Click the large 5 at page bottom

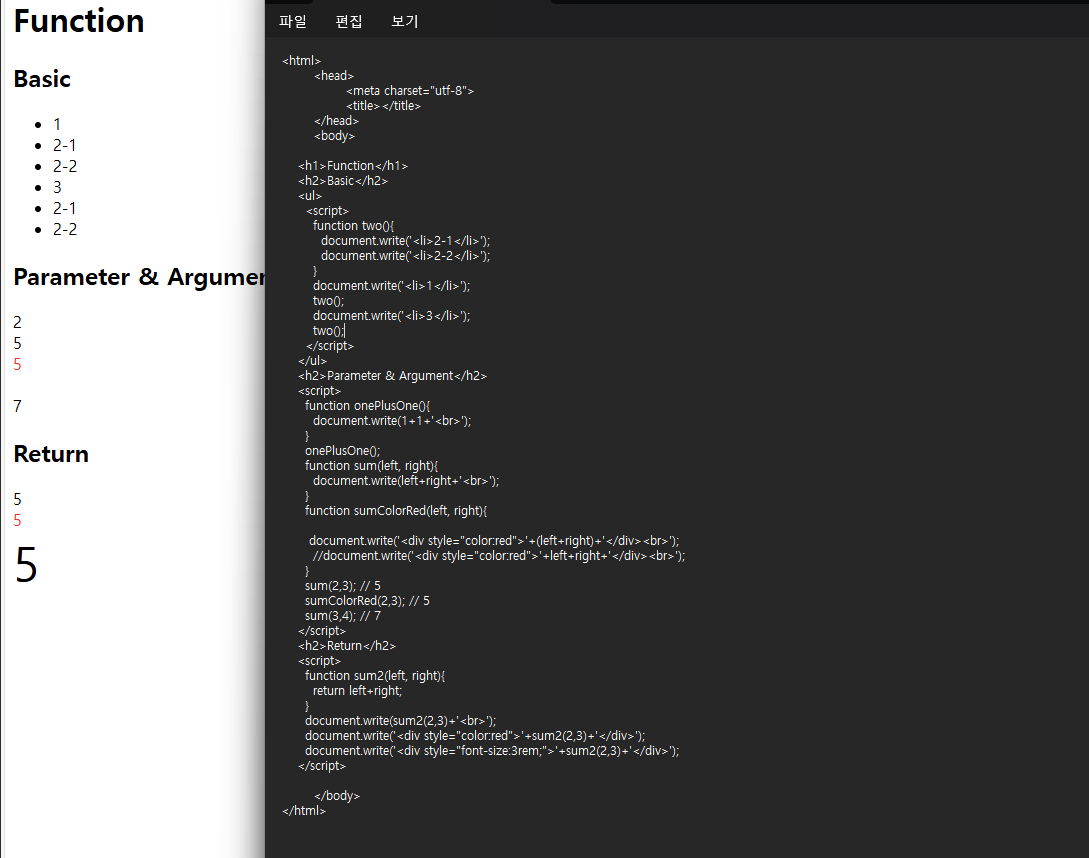pos(26,565)
